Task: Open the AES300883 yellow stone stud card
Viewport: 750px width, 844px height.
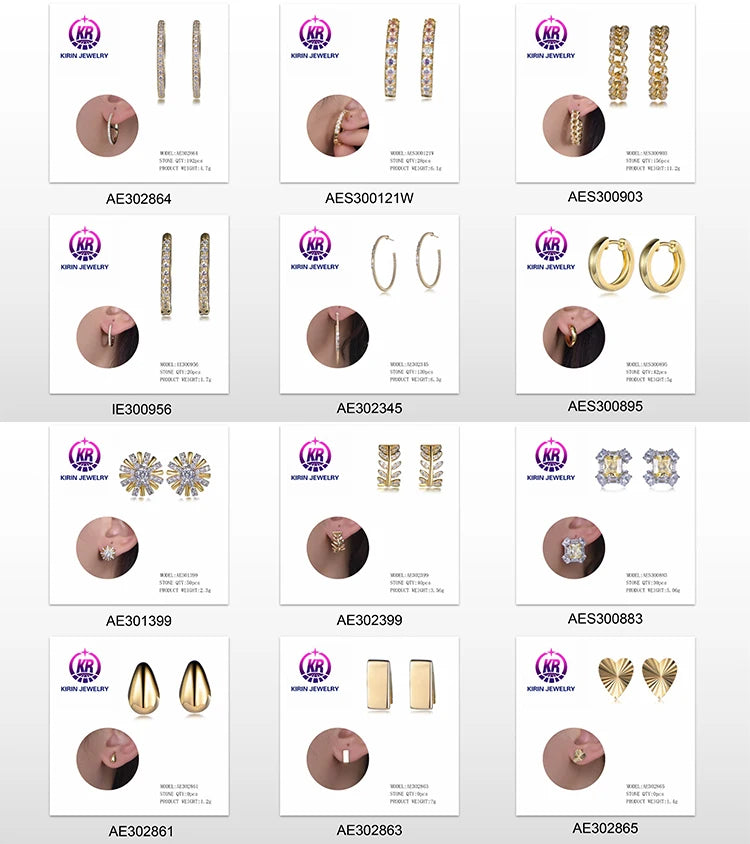Action: 605,516
